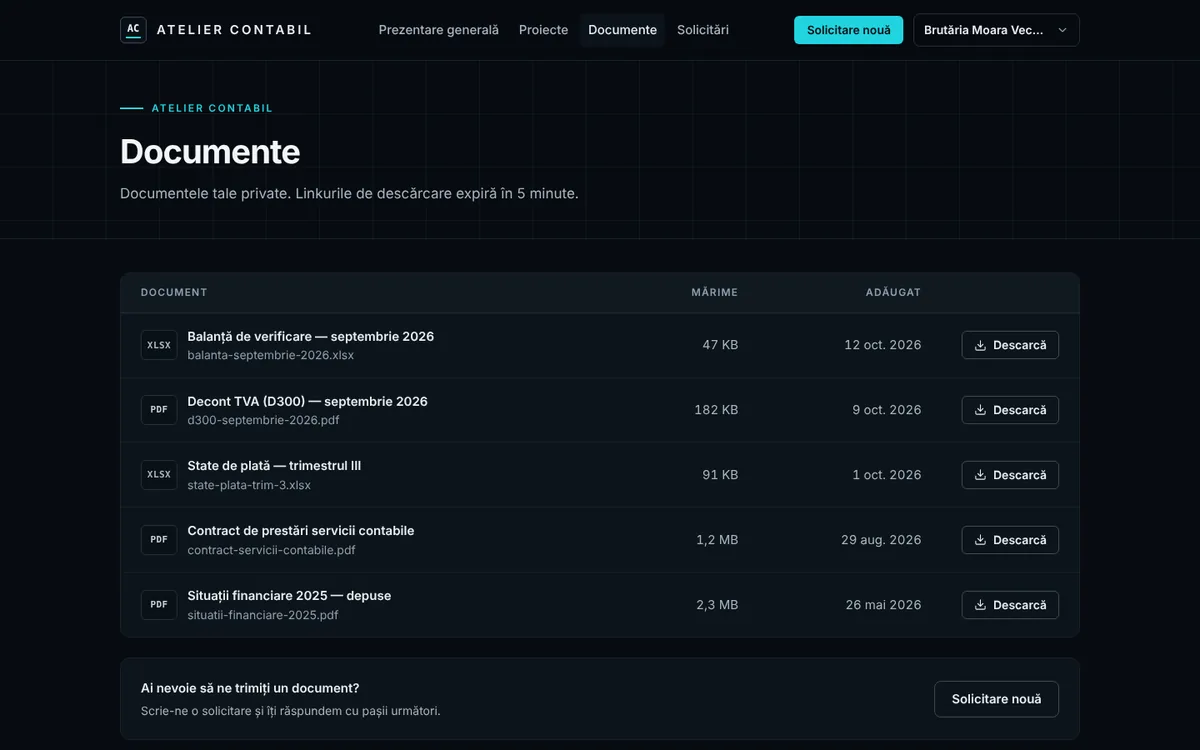Click the XLSX icon for State de plată
Image resolution: width=1200 pixels, height=750 pixels.
click(159, 475)
